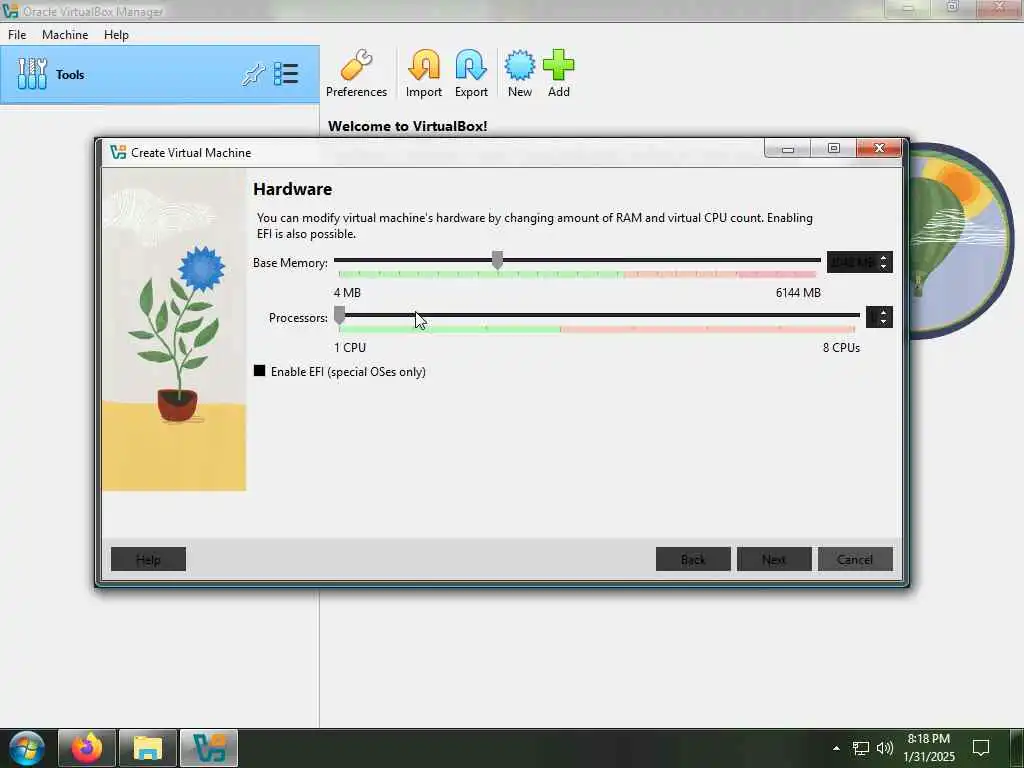Screen dimensions: 1024x768
Task: Click the VirtualBox Manager title bar logo
Action: (x=10, y=10)
